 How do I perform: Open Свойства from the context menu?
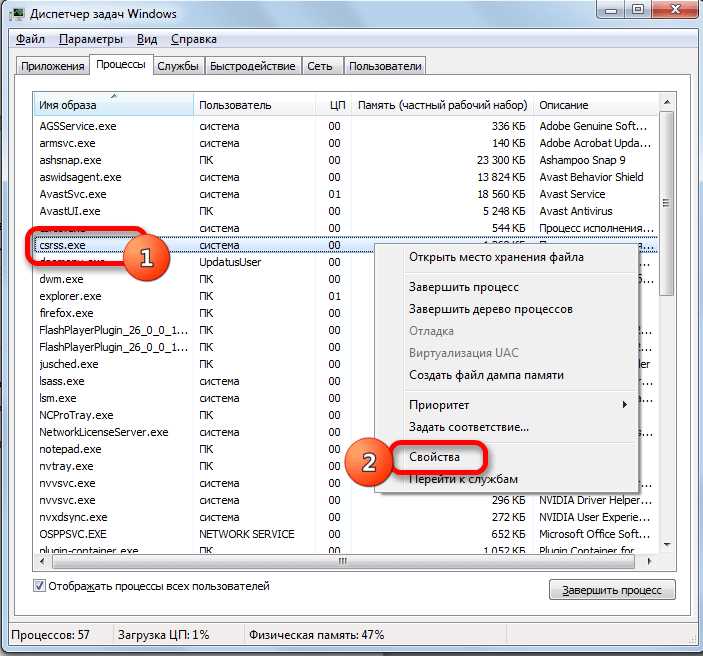click(434, 457)
